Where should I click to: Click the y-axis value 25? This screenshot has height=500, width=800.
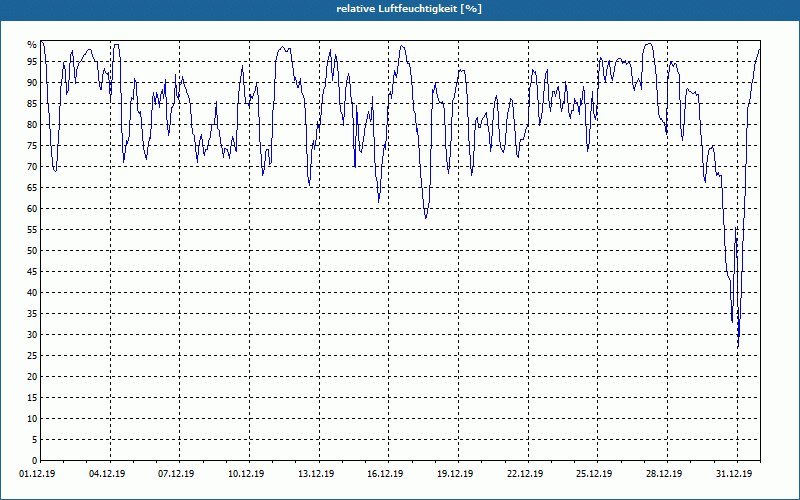point(32,356)
